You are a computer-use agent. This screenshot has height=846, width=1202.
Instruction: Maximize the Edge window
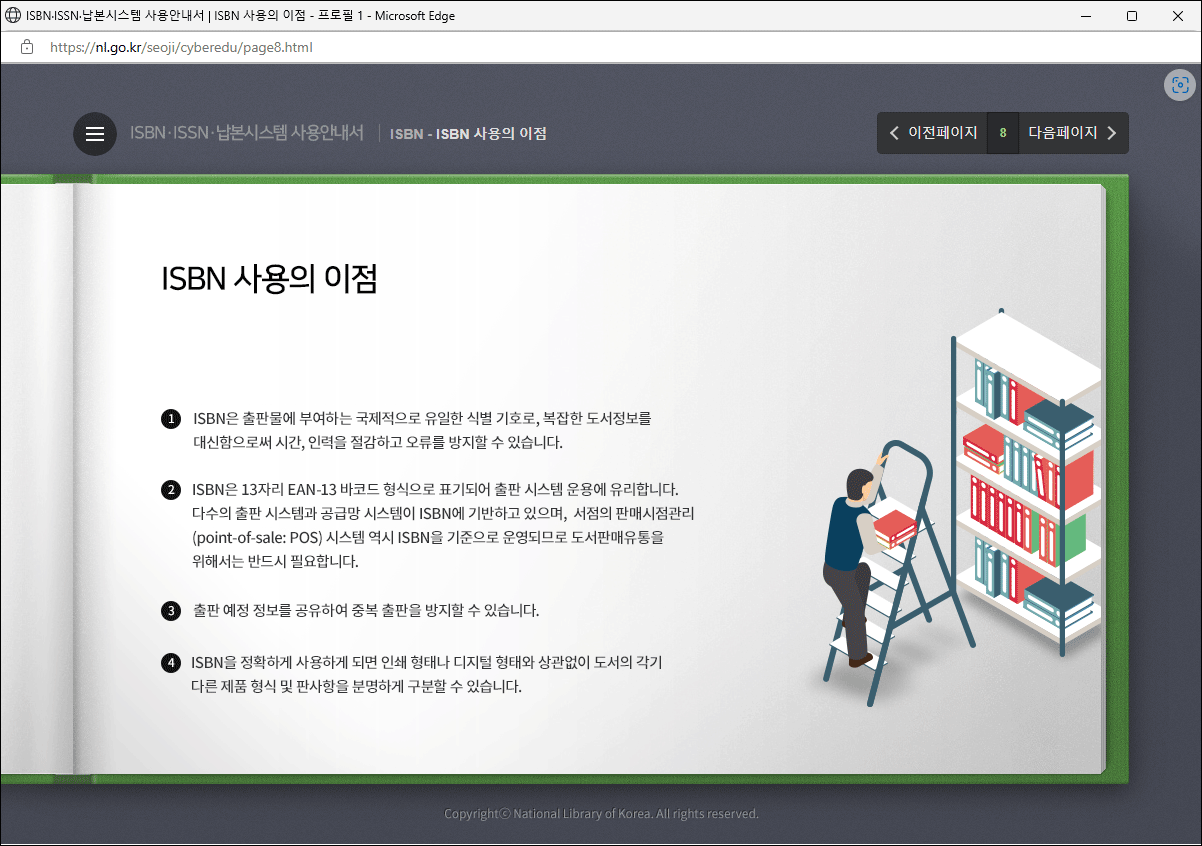pyautogui.click(x=1132, y=16)
